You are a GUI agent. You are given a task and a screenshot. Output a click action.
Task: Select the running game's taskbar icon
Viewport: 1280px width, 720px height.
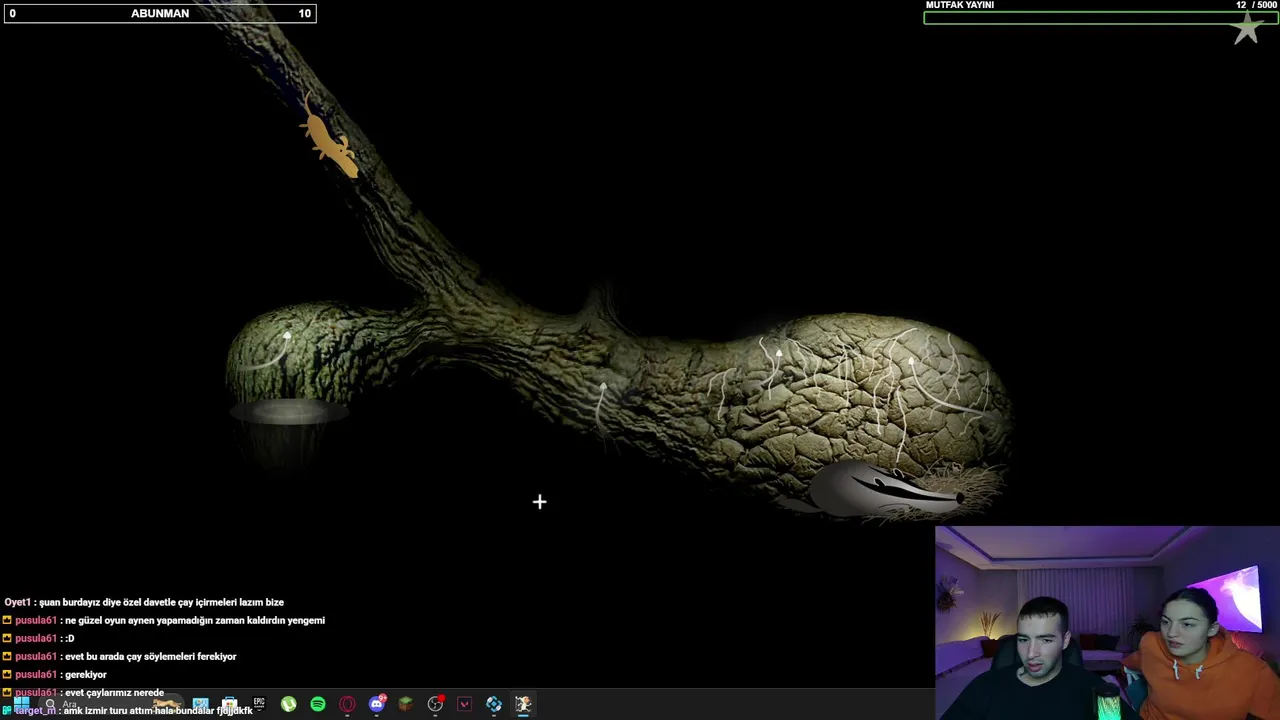pyautogui.click(x=523, y=704)
